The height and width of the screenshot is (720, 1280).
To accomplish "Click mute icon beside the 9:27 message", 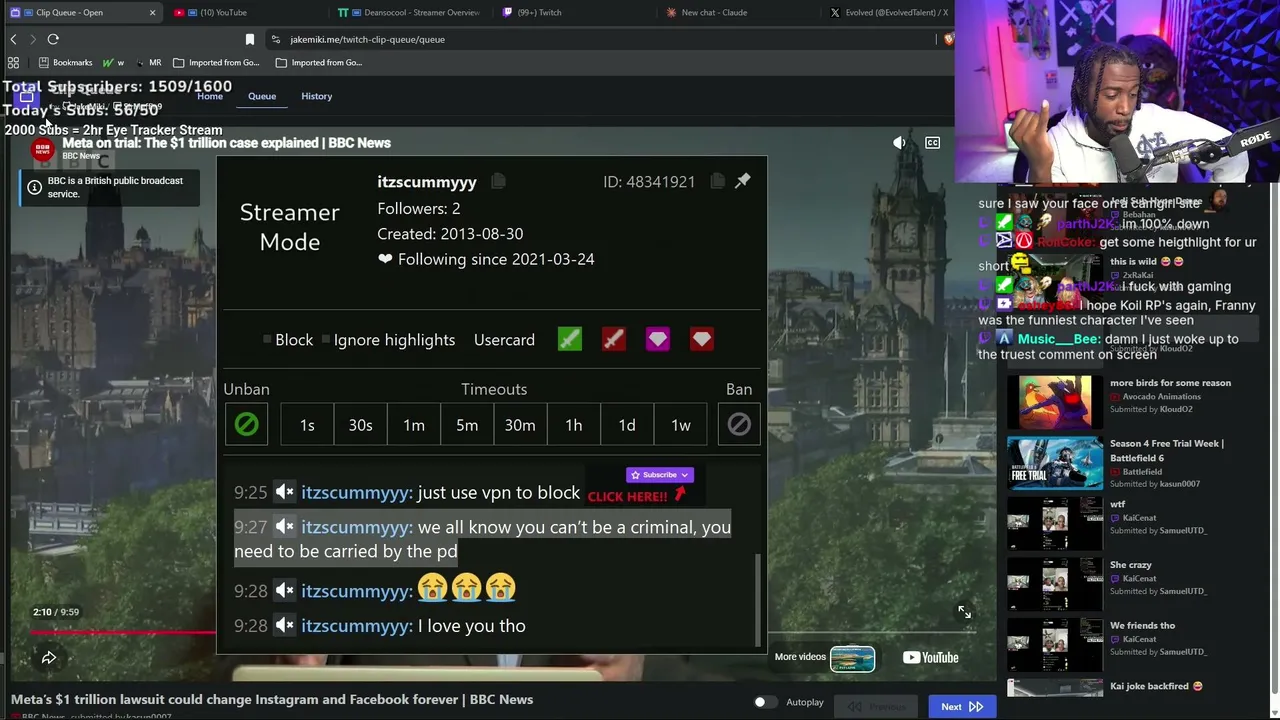I will pos(285,527).
